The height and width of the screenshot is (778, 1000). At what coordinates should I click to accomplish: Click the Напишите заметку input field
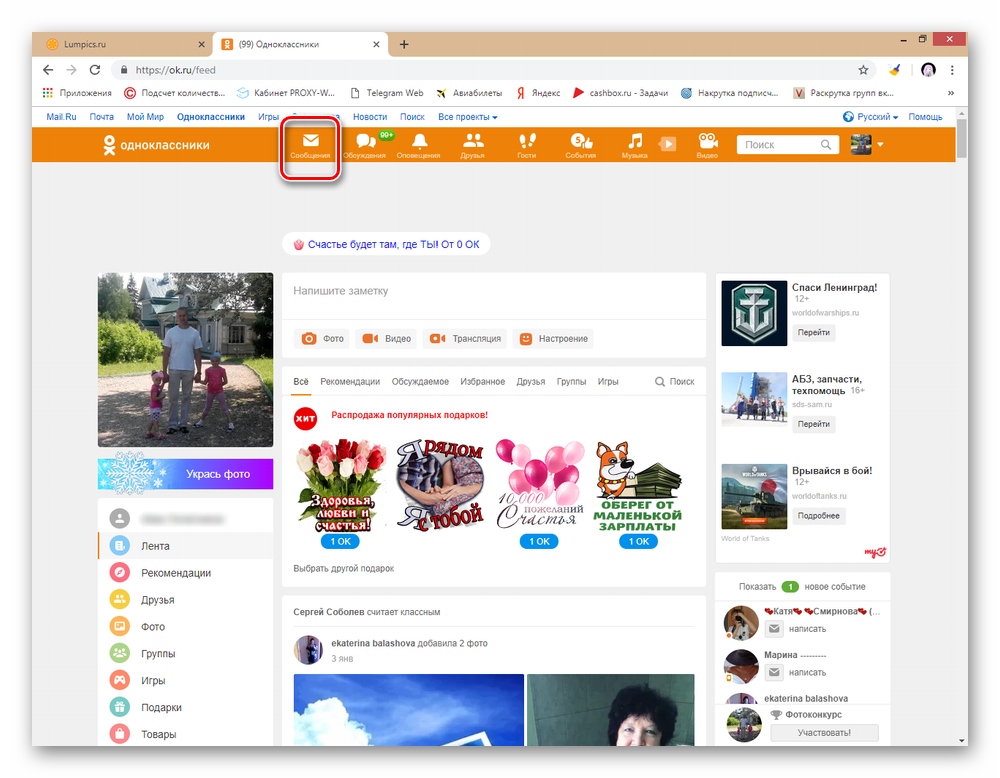point(493,291)
